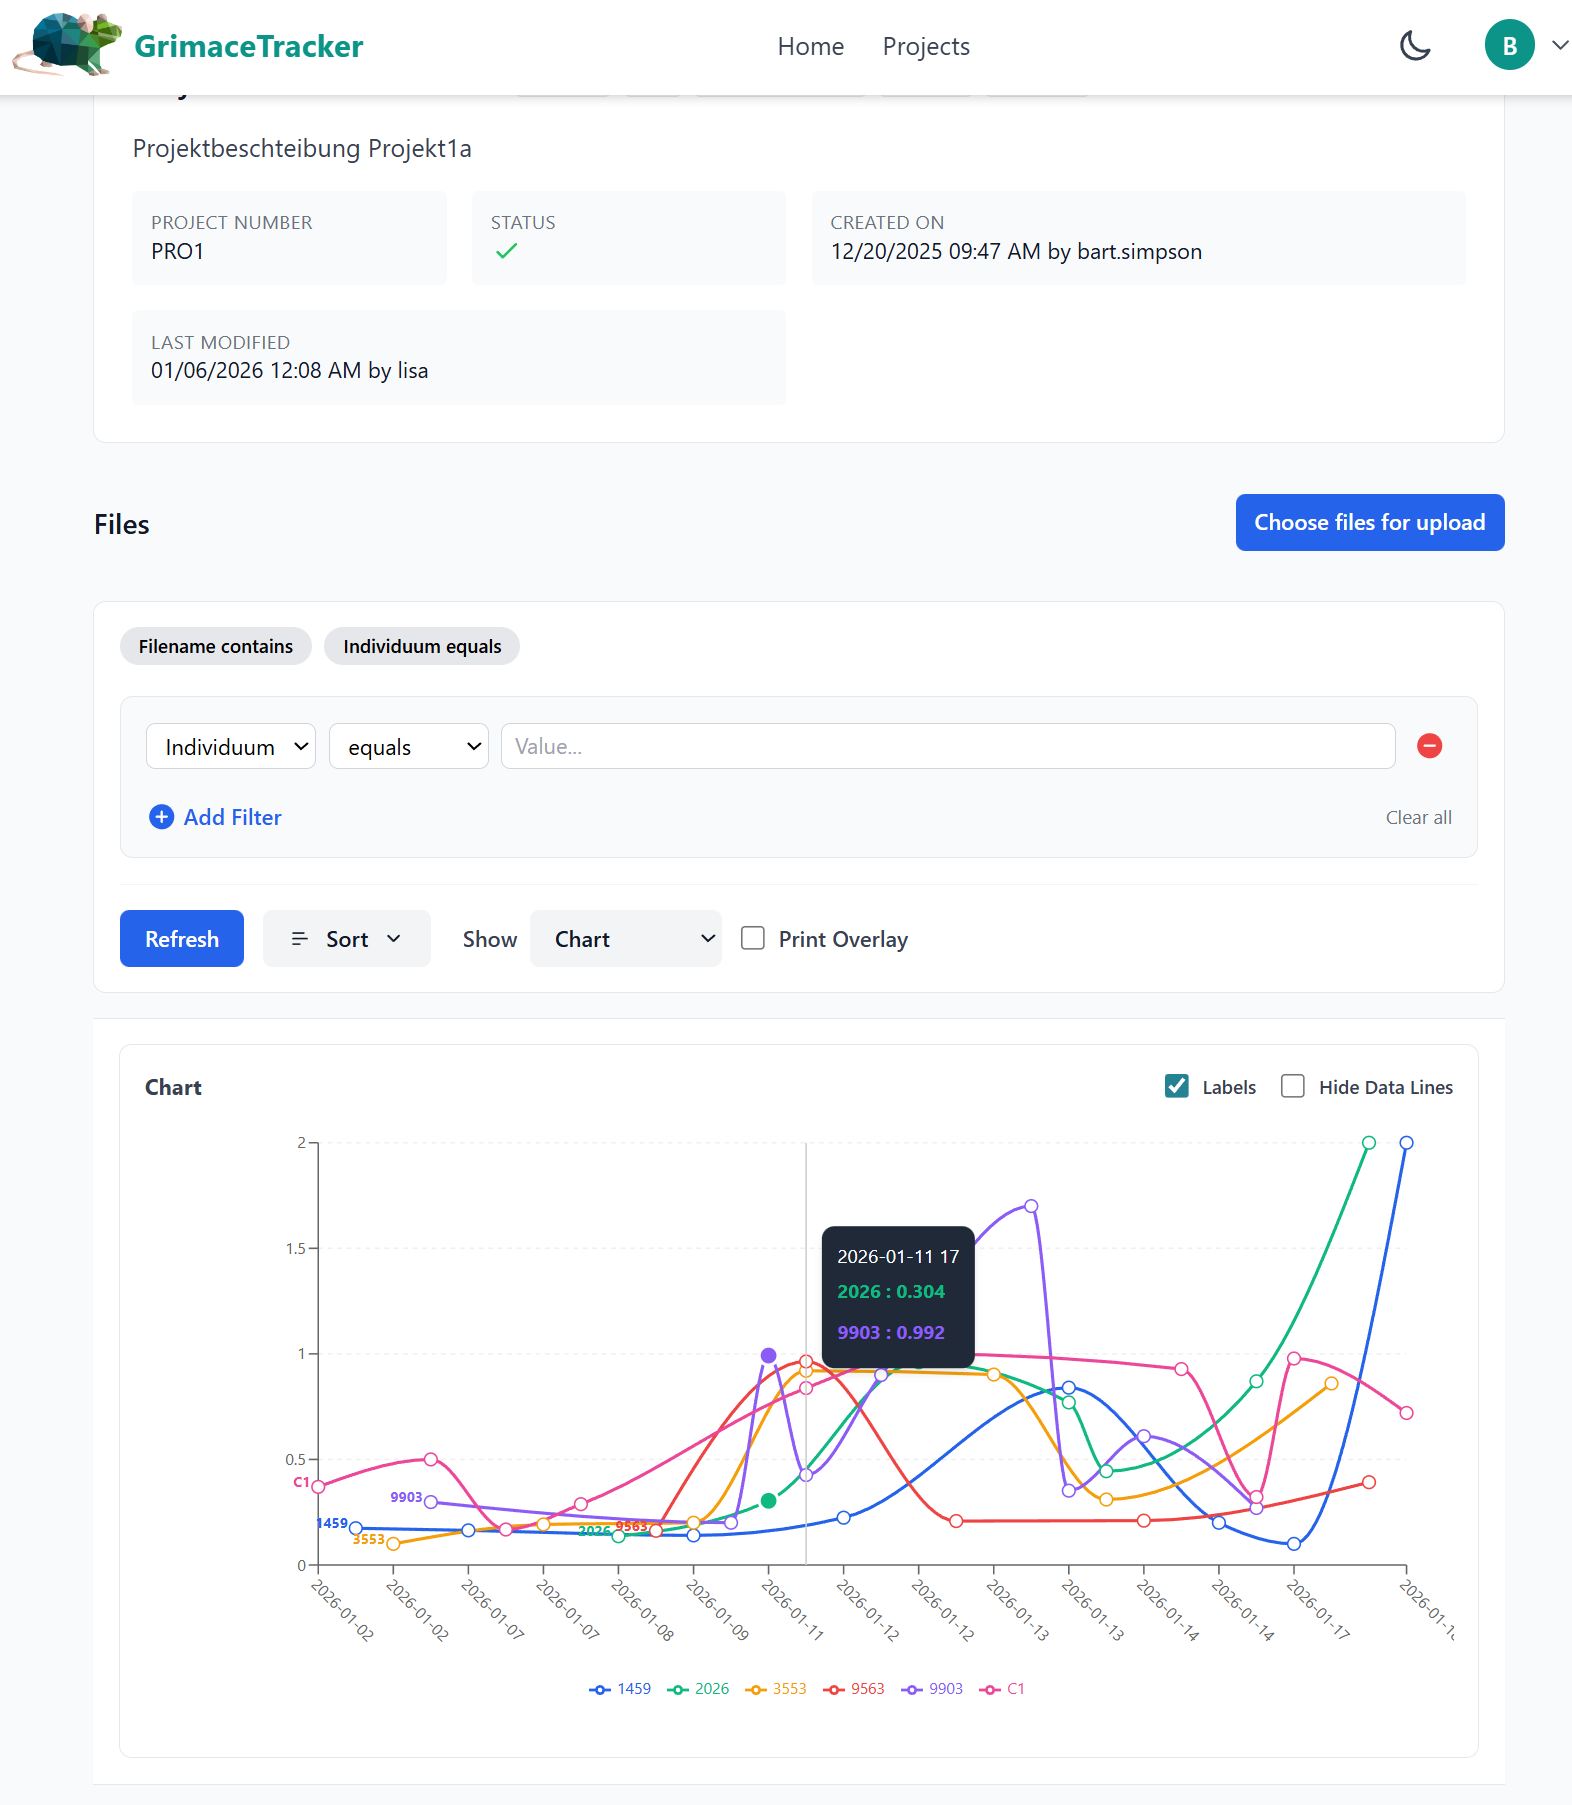Open the equals operator dropdown

[409, 747]
